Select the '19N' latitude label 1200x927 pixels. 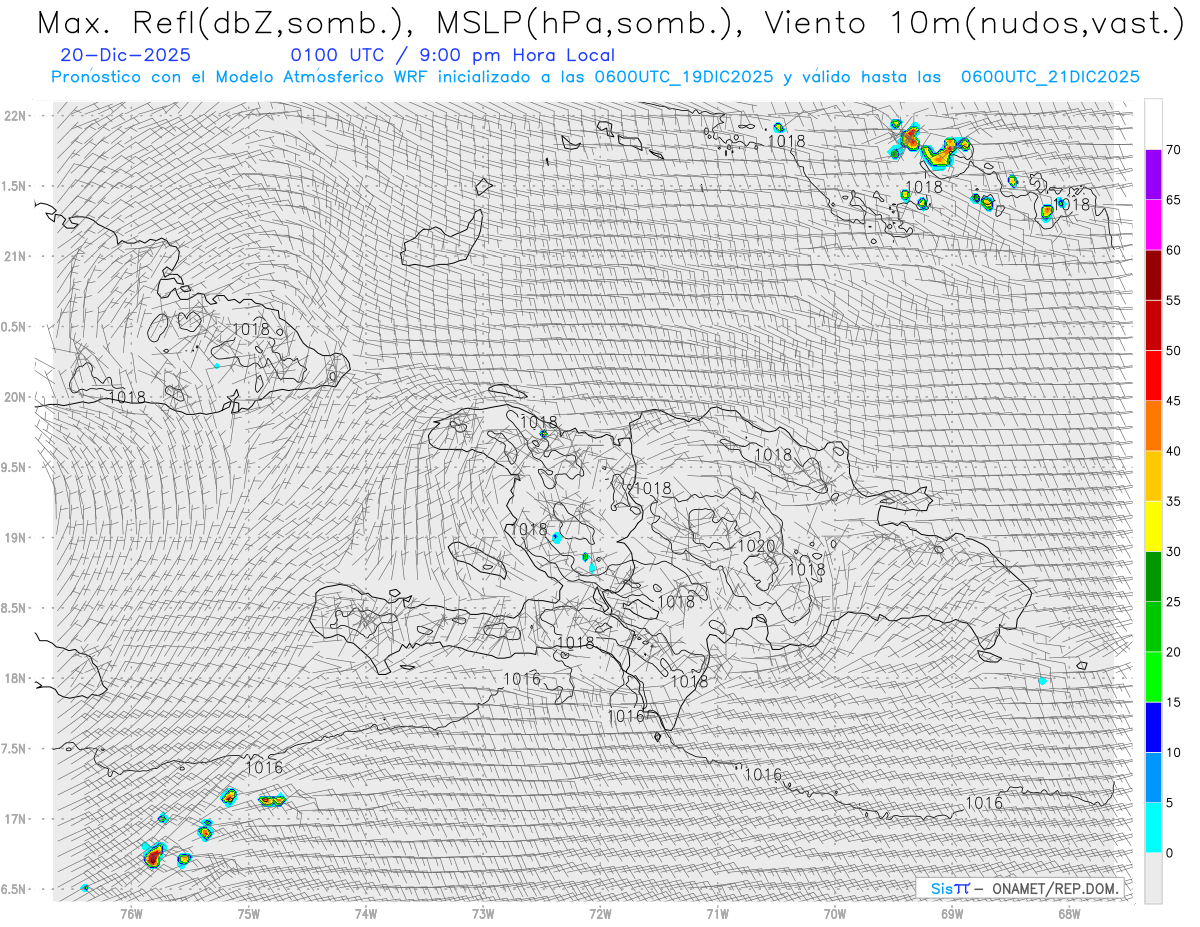click(16, 538)
